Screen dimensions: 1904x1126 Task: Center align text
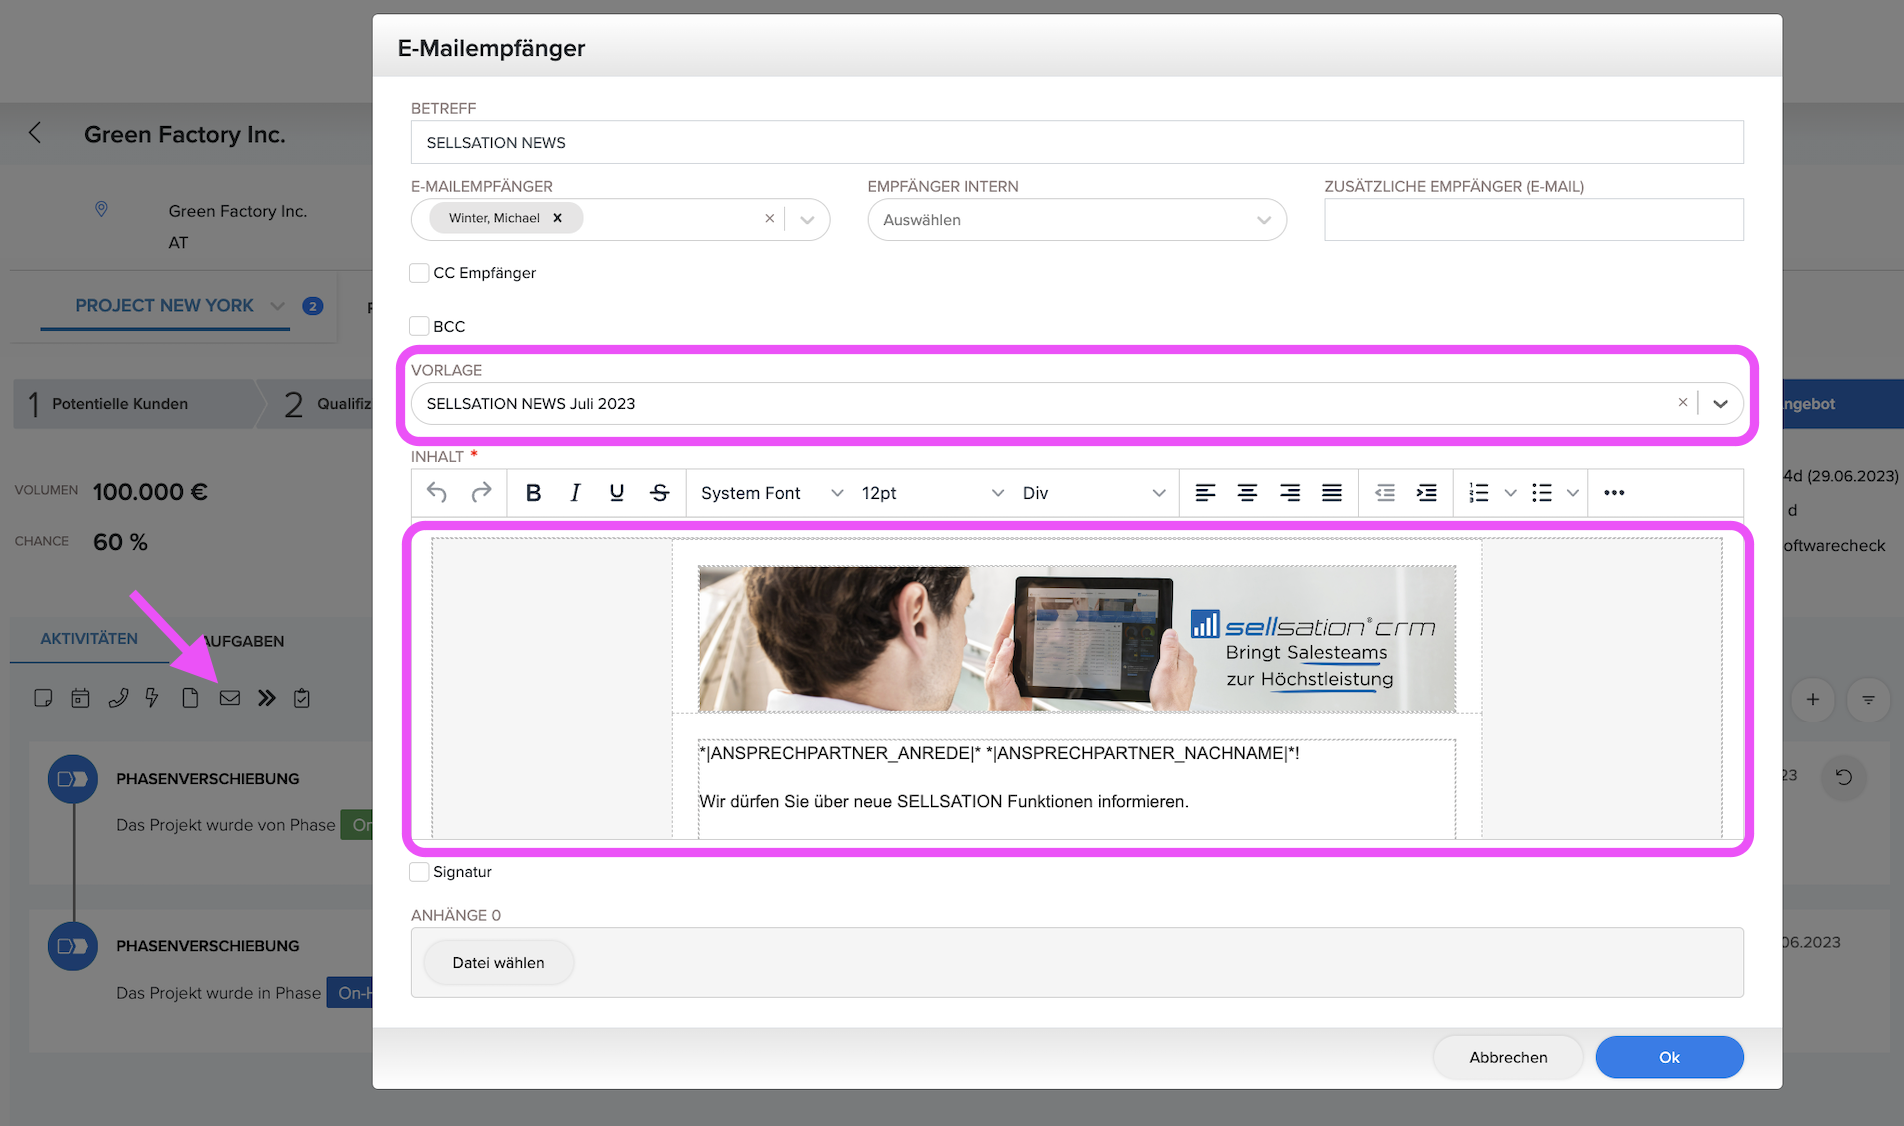(x=1247, y=492)
